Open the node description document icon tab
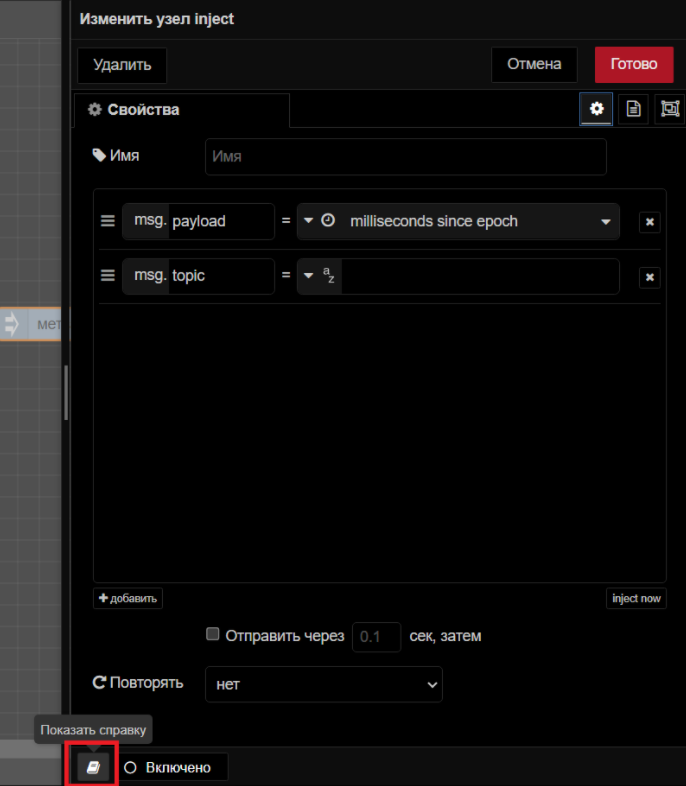Viewport: 686px width, 786px height. 633,109
